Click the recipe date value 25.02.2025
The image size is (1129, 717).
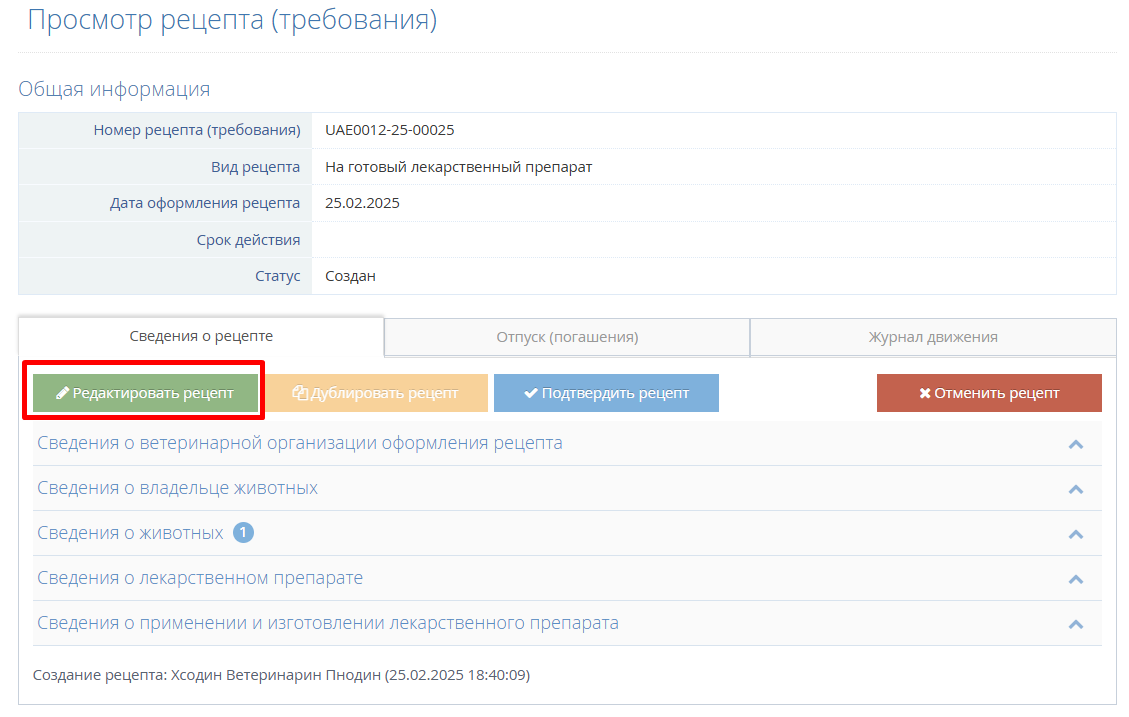tap(362, 203)
